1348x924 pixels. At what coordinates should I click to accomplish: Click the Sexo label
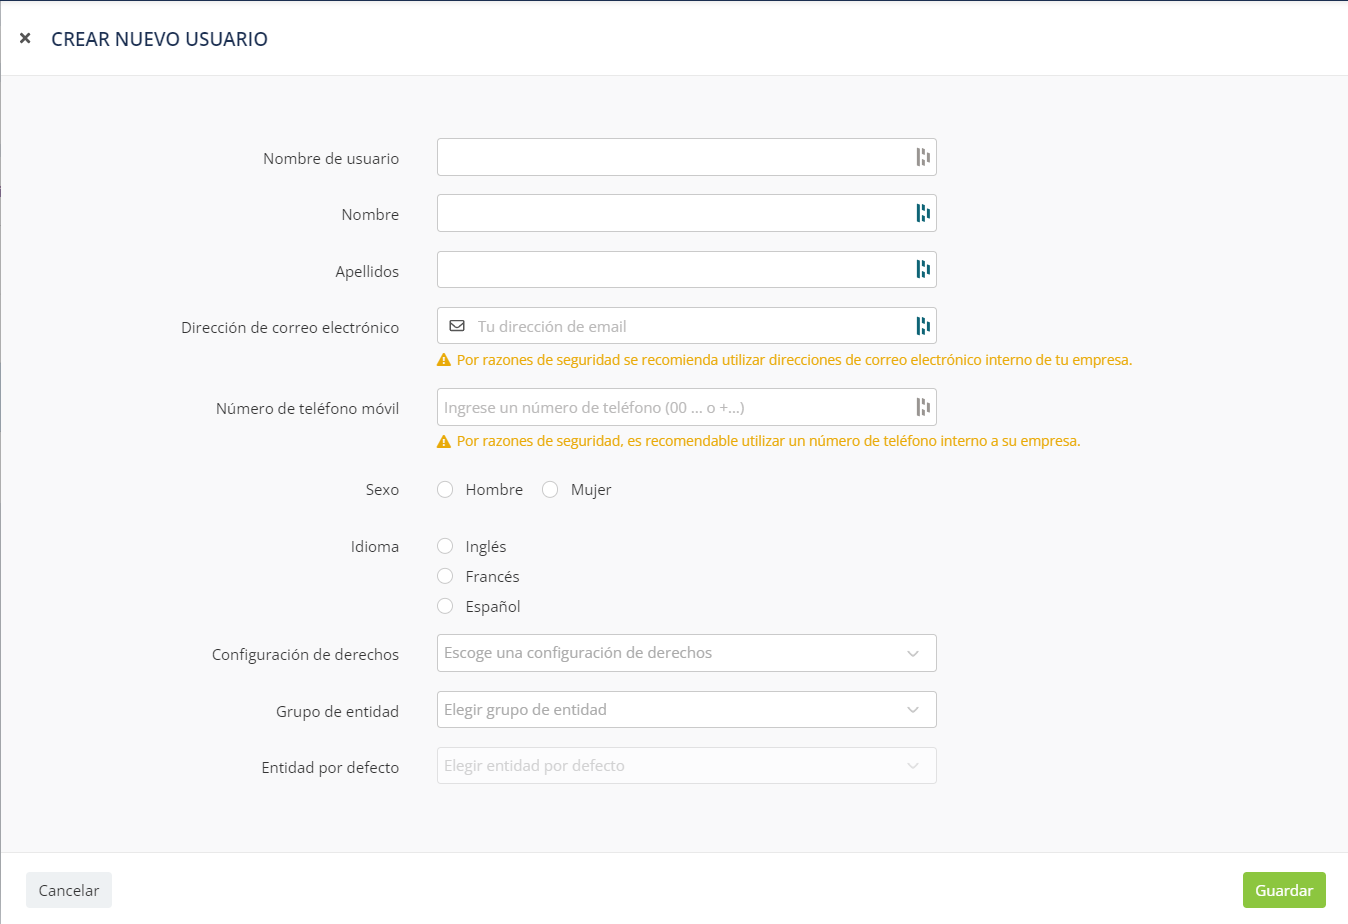(x=382, y=489)
